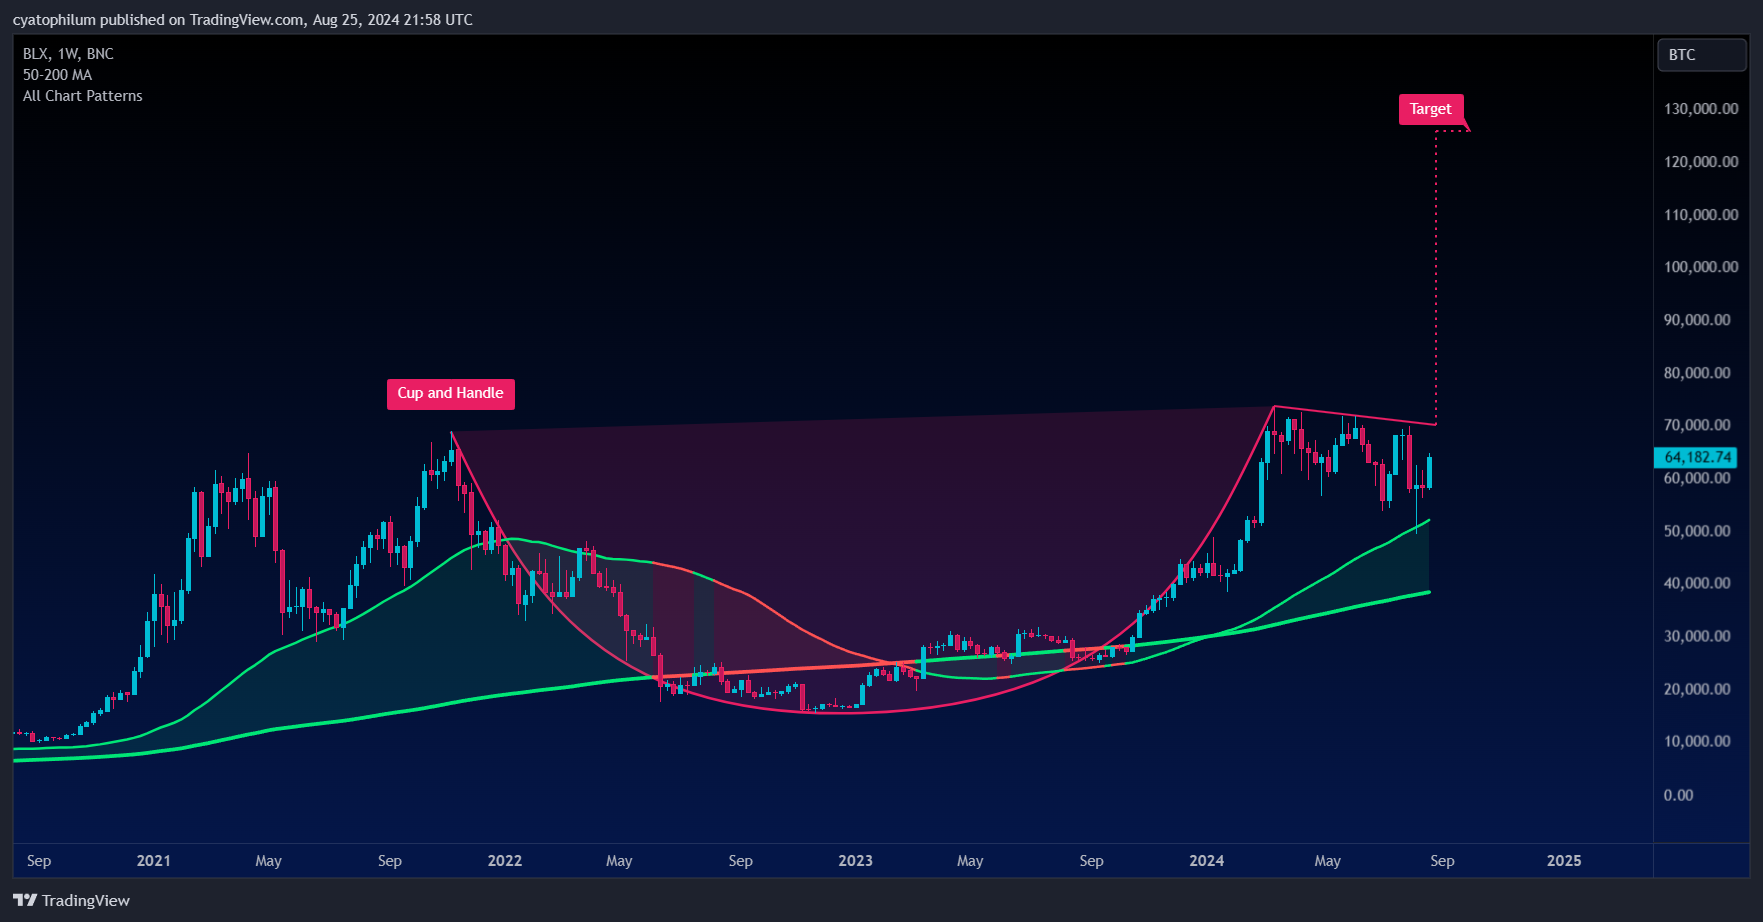Viewport: 1763px width, 922px height.
Task: Click the 20,000.00 price axis label
Action: click(1696, 689)
